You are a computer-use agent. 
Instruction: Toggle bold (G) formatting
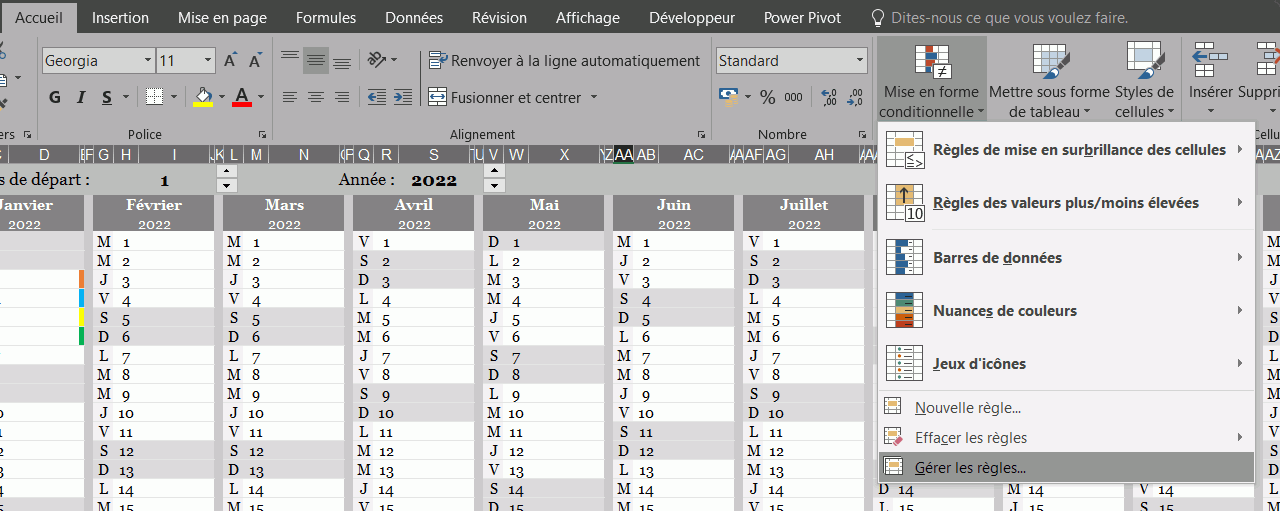[x=55, y=97]
